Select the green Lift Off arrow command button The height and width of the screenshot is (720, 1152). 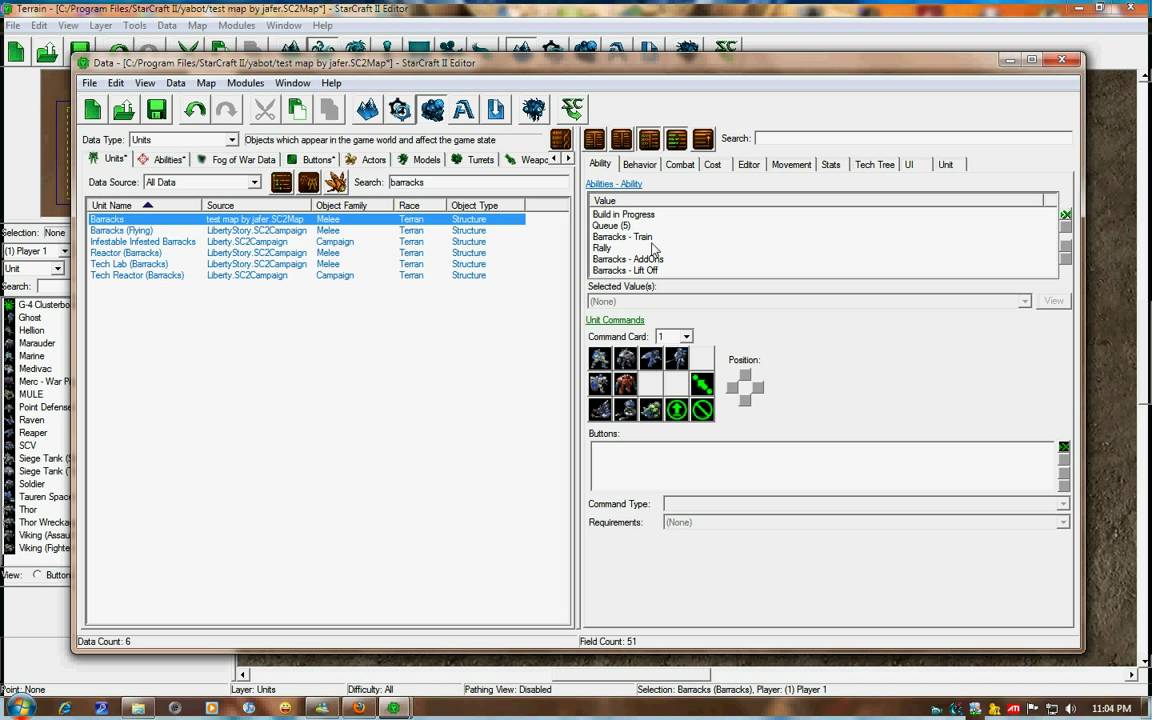677,409
